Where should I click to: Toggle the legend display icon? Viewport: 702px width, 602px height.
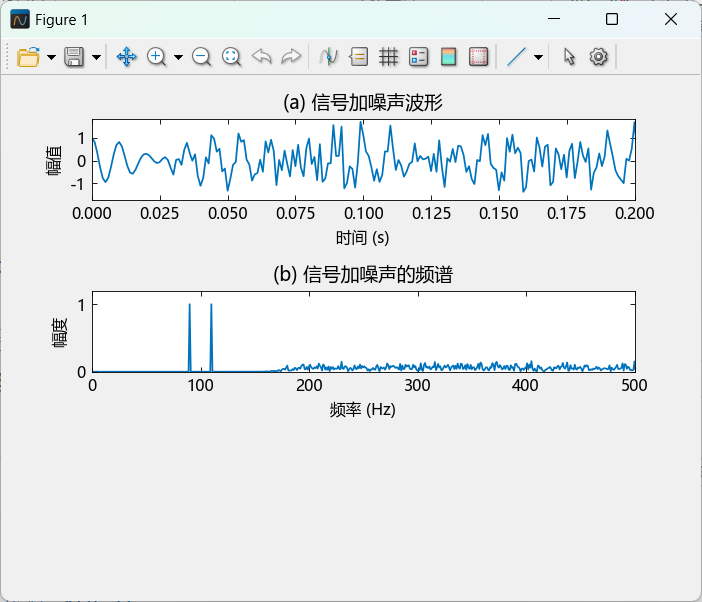pos(419,57)
